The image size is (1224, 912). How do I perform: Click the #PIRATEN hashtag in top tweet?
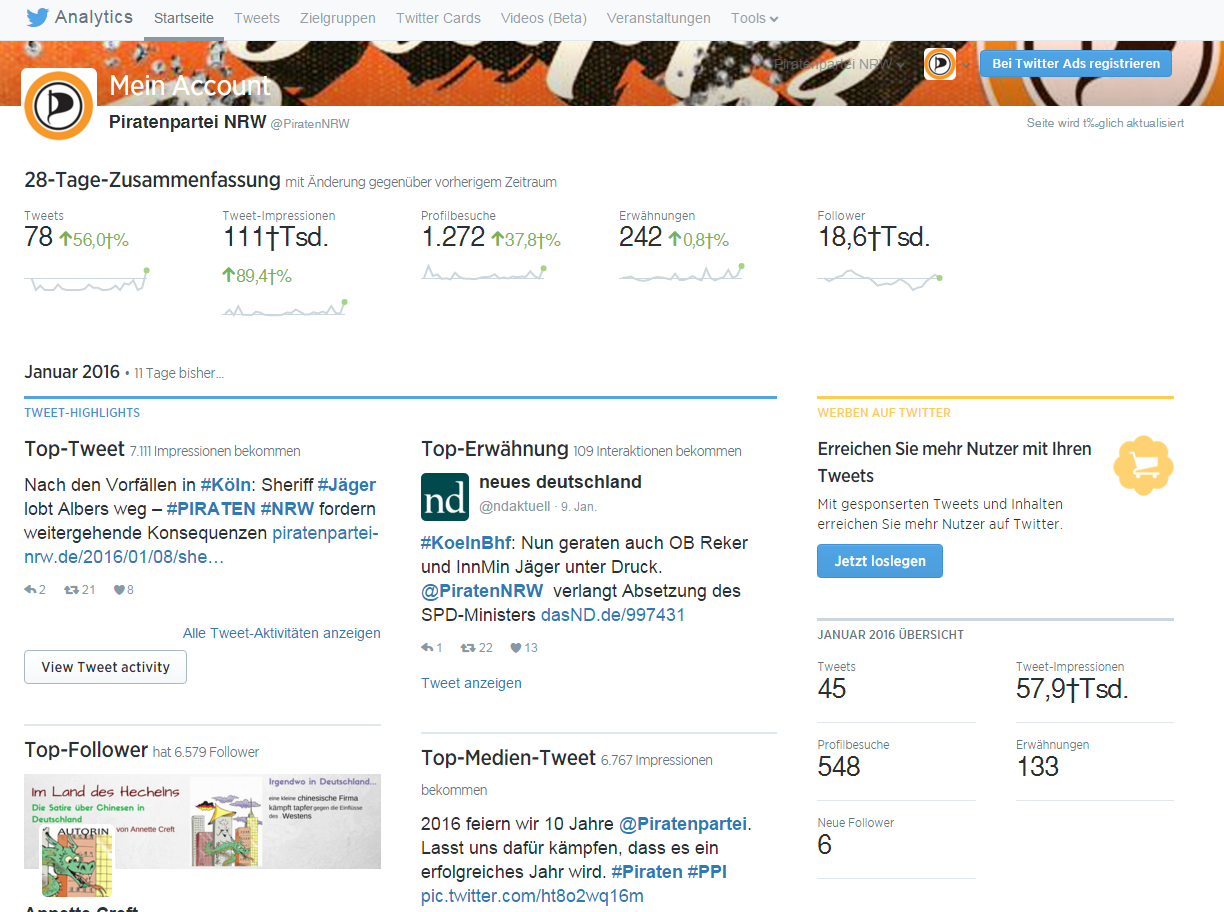click(211, 509)
